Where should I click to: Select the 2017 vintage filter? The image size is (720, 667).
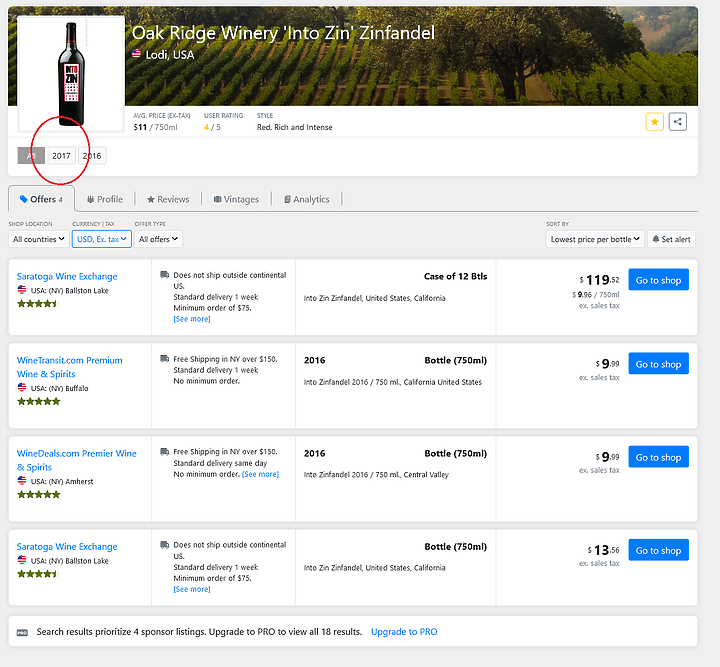coord(61,156)
